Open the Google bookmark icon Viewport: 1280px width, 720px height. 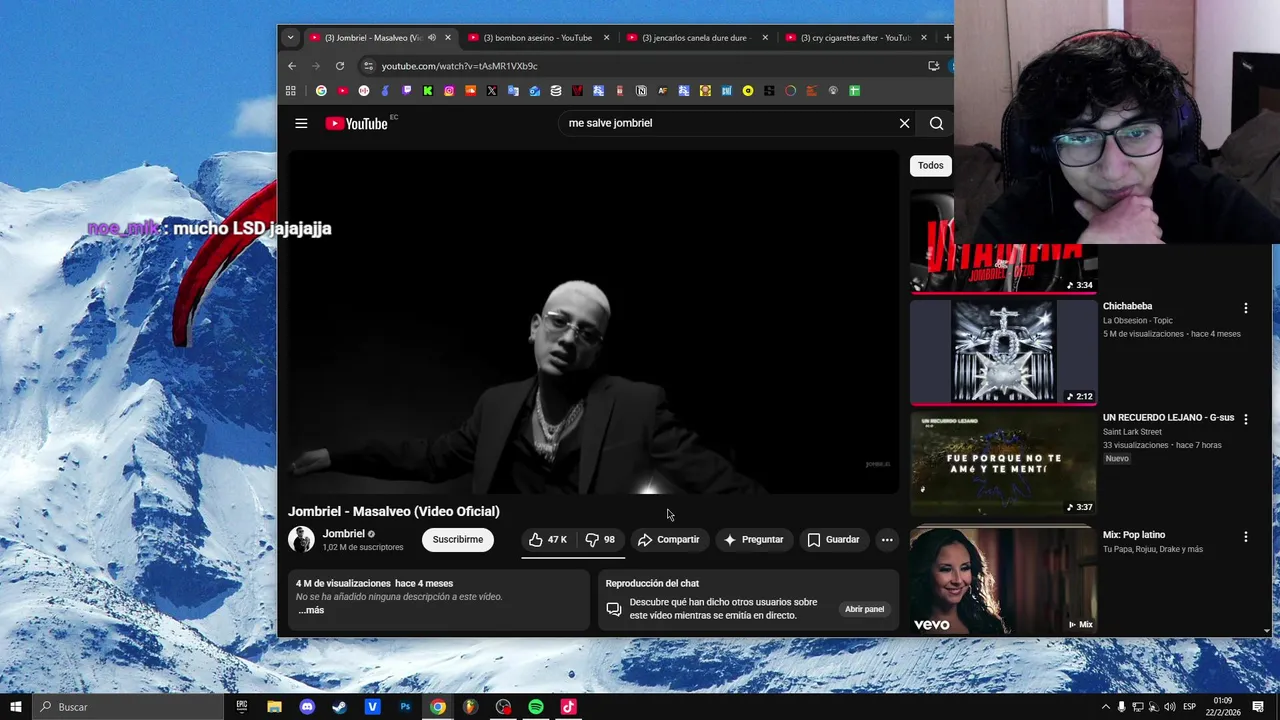tap(321, 91)
